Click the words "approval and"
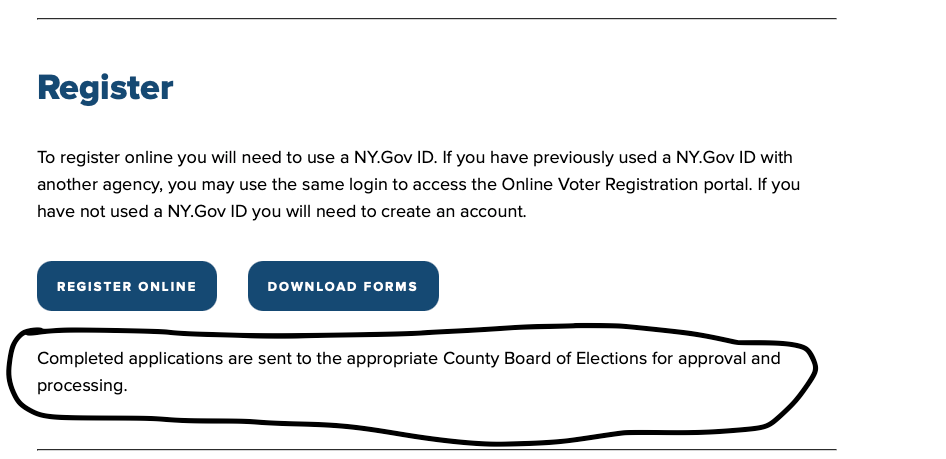The width and height of the screenshot is (946, 459). pyautogui.click(x=731, y=358)
